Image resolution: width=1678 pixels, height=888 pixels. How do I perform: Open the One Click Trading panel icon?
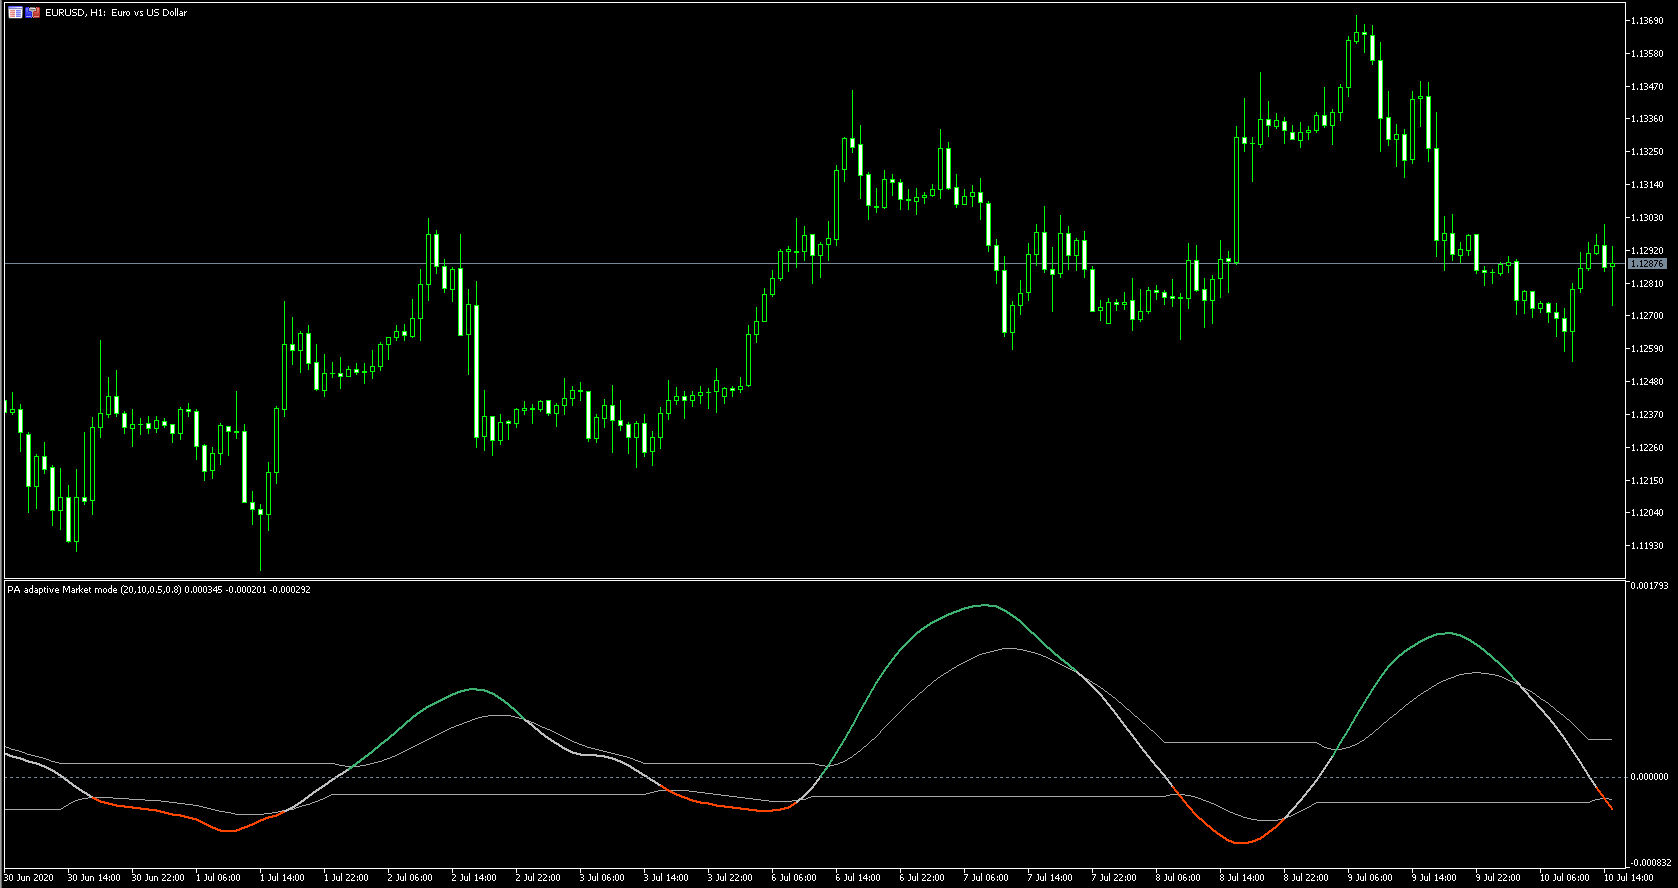tap(33, 12)
